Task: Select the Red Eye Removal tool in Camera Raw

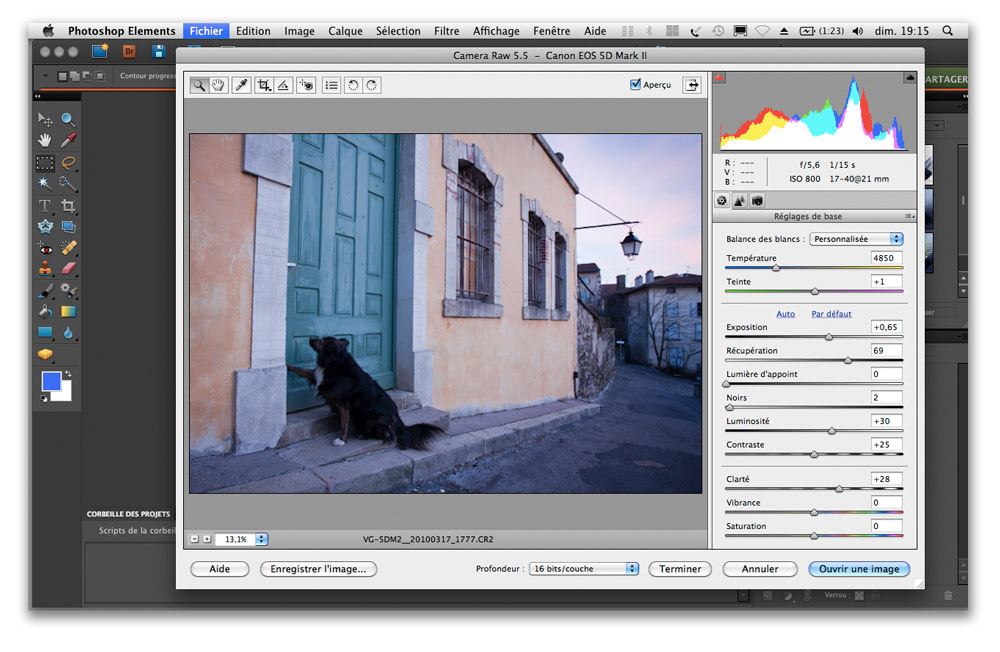Action: [307, 85]
